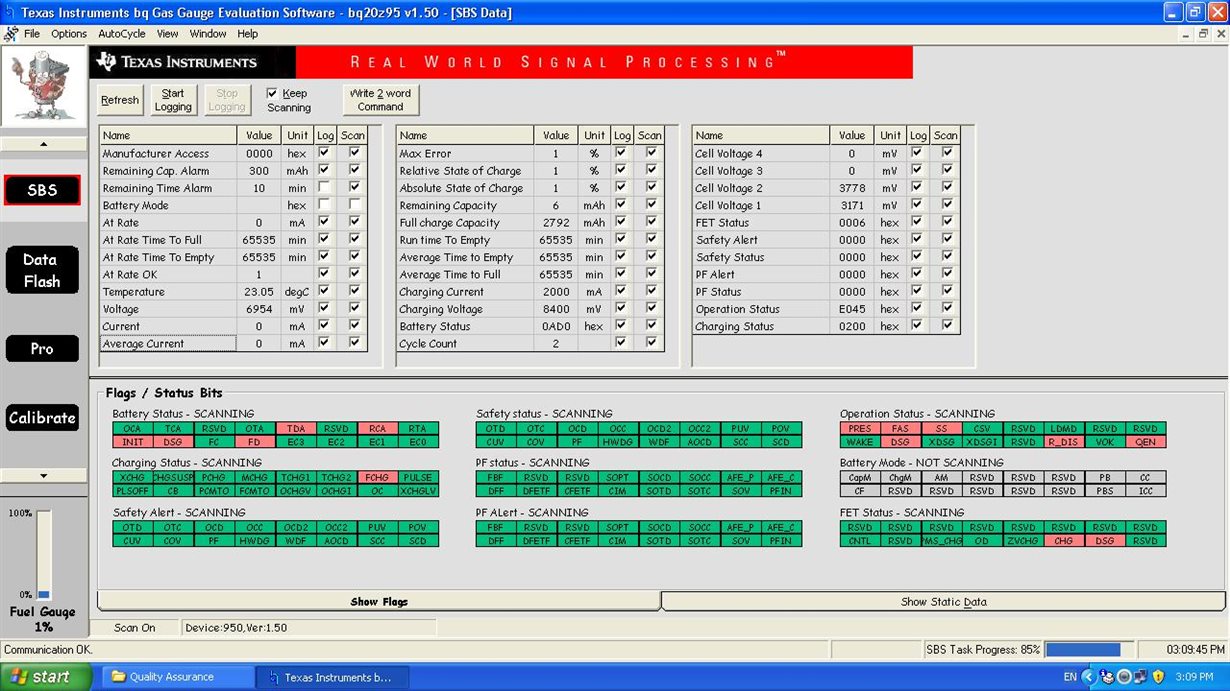Click the Full charge Capacity value 2792
The height and width of the screenshot is (691, 1230).
pyautogui.click(x=556, y=222)
